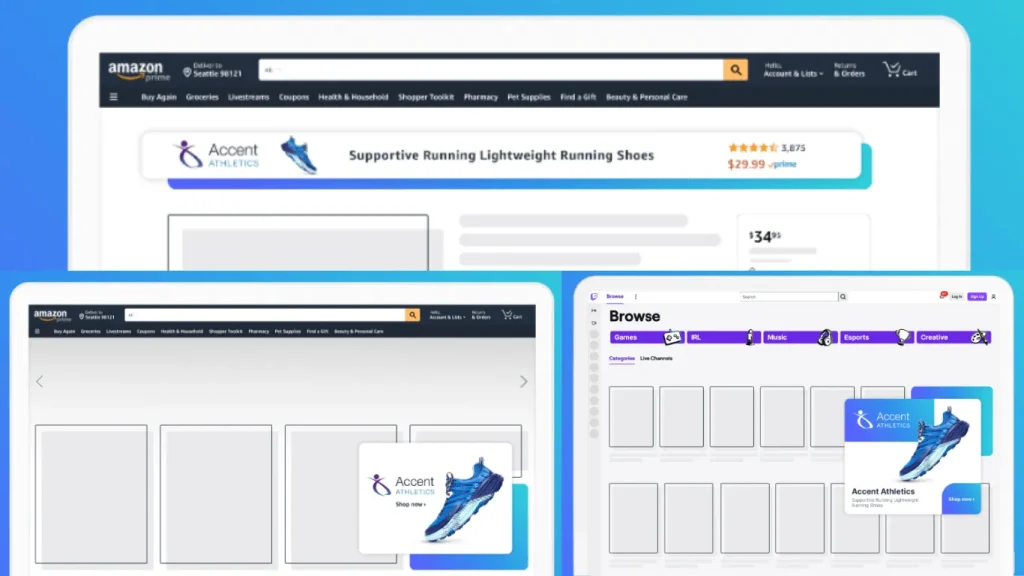The width and height of the screenshot is (1024, 576).
Task: Click the collapse sidebar arrow in the Twitch window
Action: point(594,311)
